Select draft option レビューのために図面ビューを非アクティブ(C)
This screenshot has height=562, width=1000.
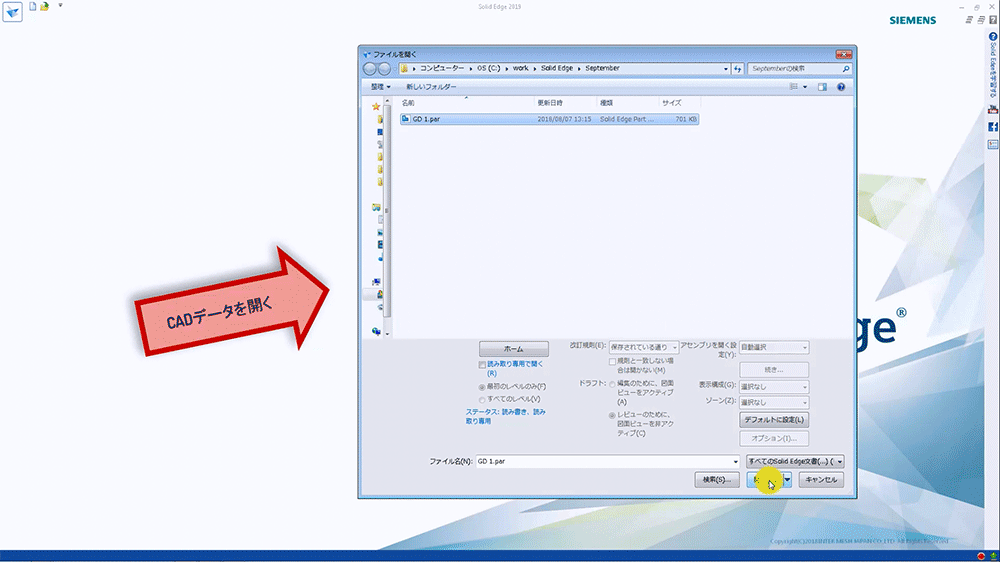coord(612,415)
